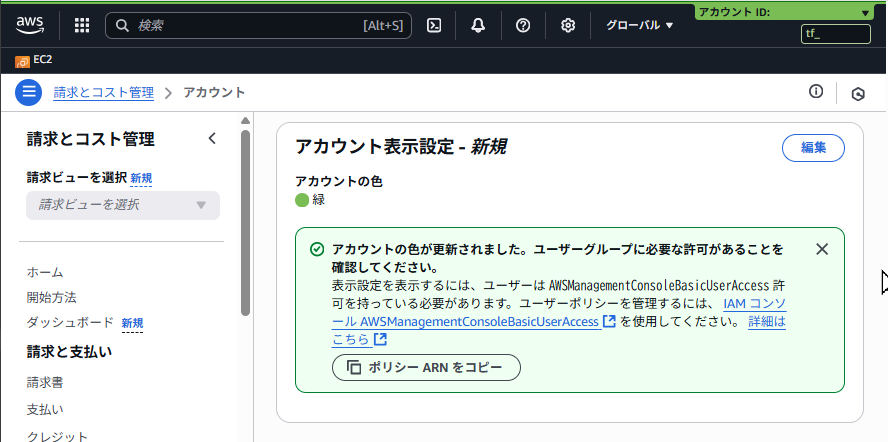Open the EC2 shortcut in favorites bar
This screenshot has width=888, height=442.
coord(34,60)
